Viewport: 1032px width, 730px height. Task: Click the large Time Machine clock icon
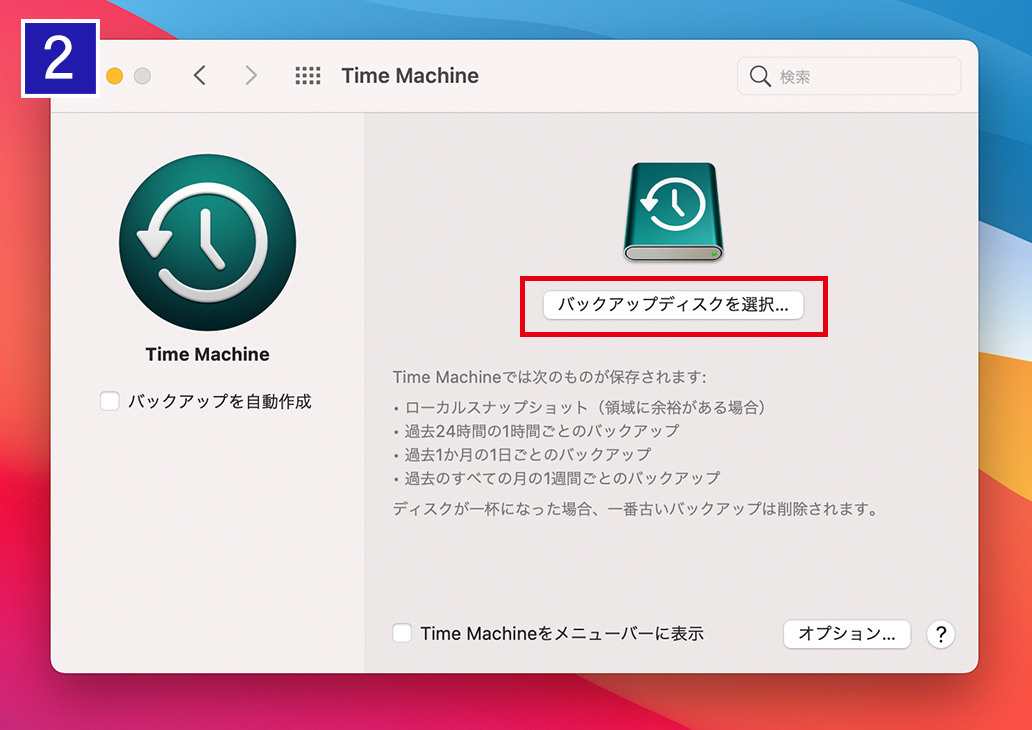tap(207, 242)
